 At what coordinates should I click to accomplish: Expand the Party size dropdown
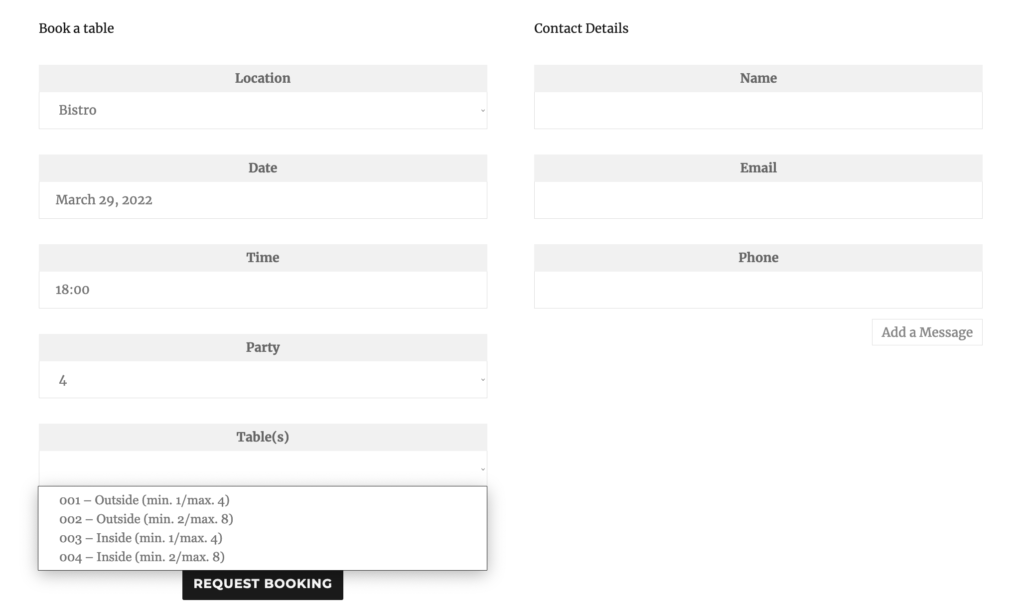[x=263, y=379]
